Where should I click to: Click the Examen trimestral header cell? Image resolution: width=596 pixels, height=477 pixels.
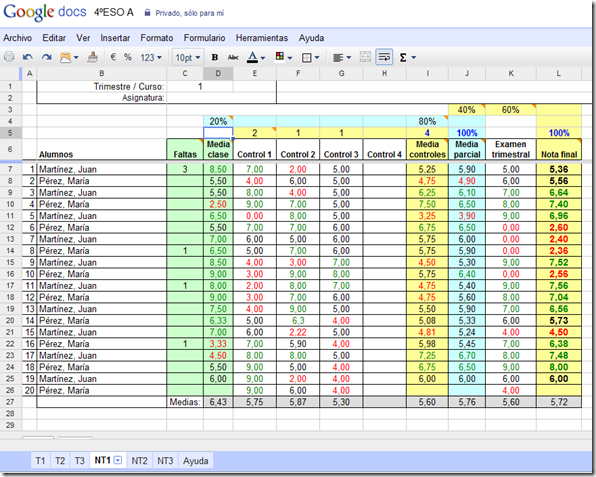[511, 149]
